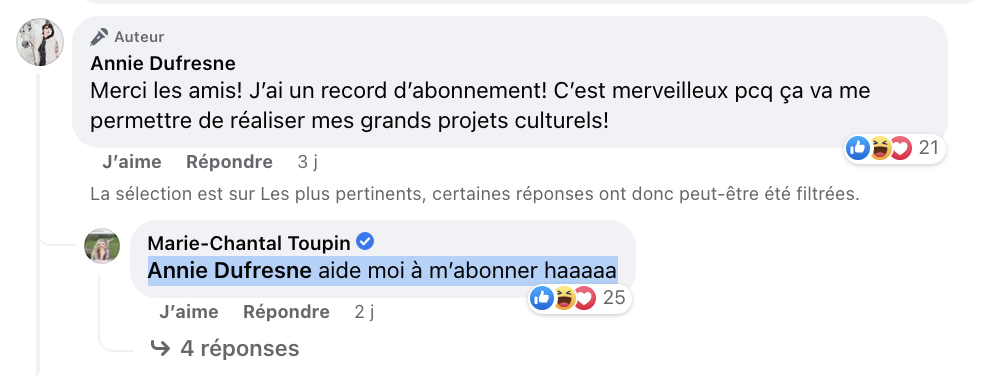Open the Annie Dufresne author name link
Viewport: 1008px width, 376px height.
tap(163, 64)
